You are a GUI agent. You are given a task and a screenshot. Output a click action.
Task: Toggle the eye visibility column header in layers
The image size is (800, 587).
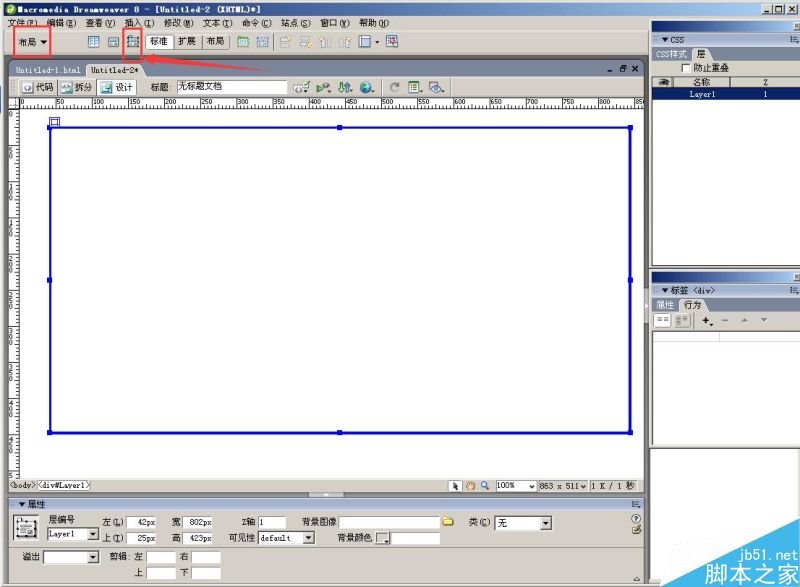(x=663, y=82)
